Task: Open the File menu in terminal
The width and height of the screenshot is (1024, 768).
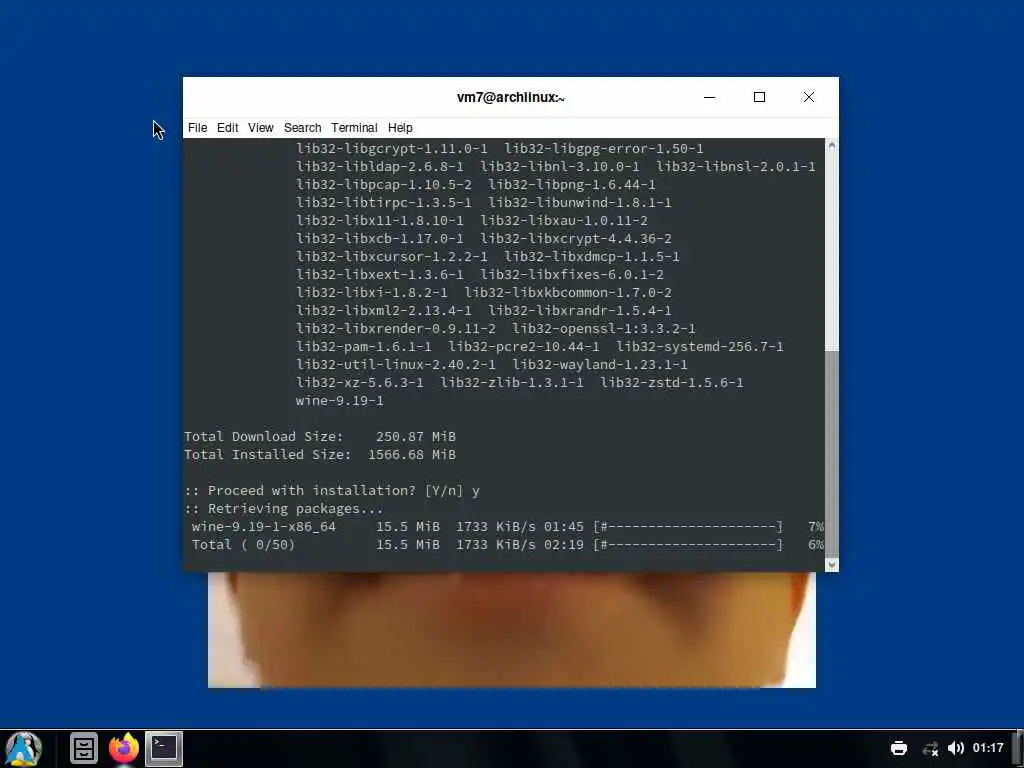Action: [197, 128]
